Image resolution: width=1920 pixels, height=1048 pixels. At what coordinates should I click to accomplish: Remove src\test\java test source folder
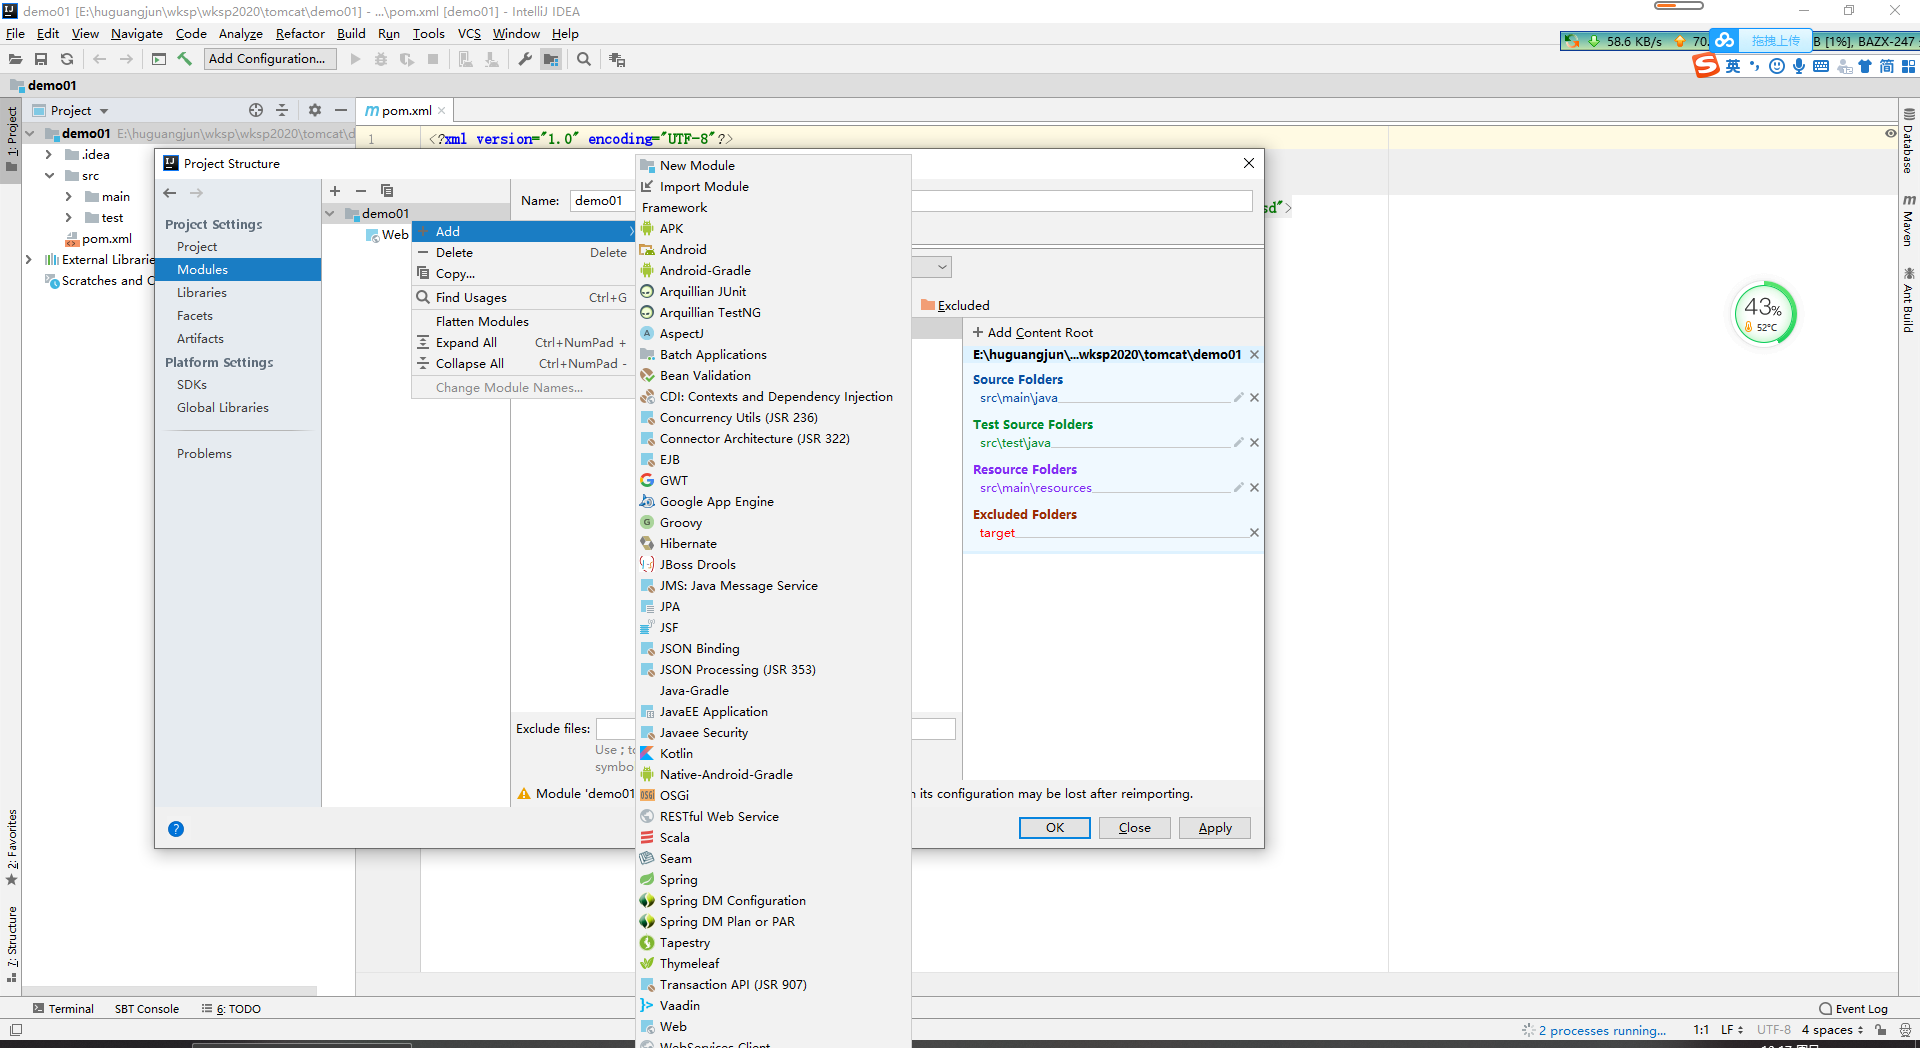click(1254, 443)
